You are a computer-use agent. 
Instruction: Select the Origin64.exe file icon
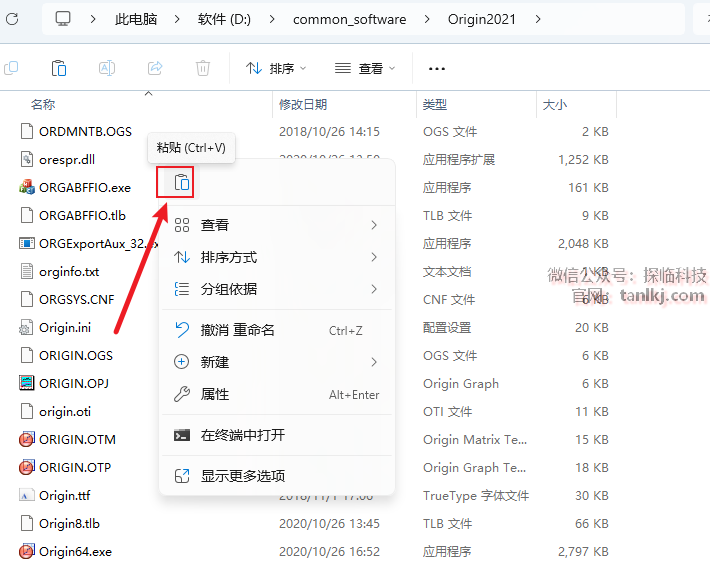coord(28,551)
